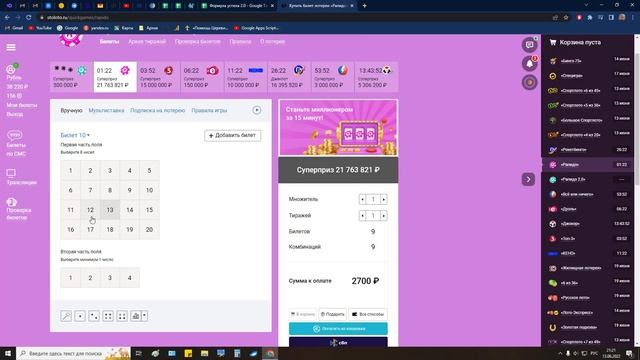Click the magic wand autofill tool
The width and height of the screenshot is (640, 360).
[x=66, y=316]
